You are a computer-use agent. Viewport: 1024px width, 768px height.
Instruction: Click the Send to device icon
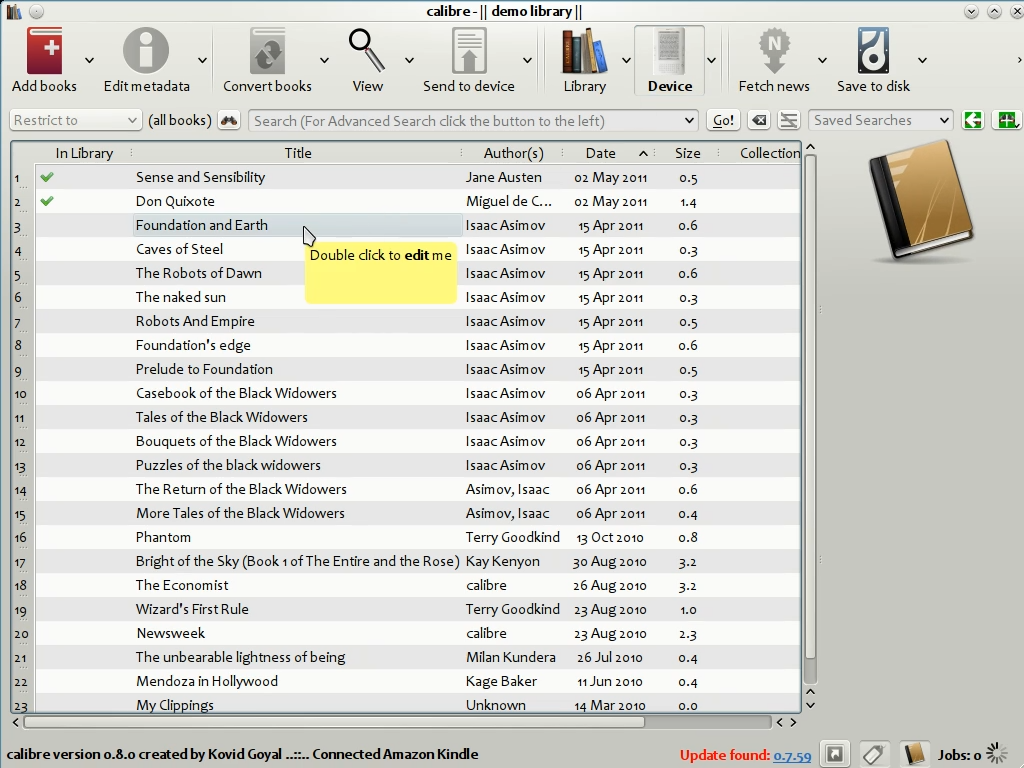coord(468,52)
